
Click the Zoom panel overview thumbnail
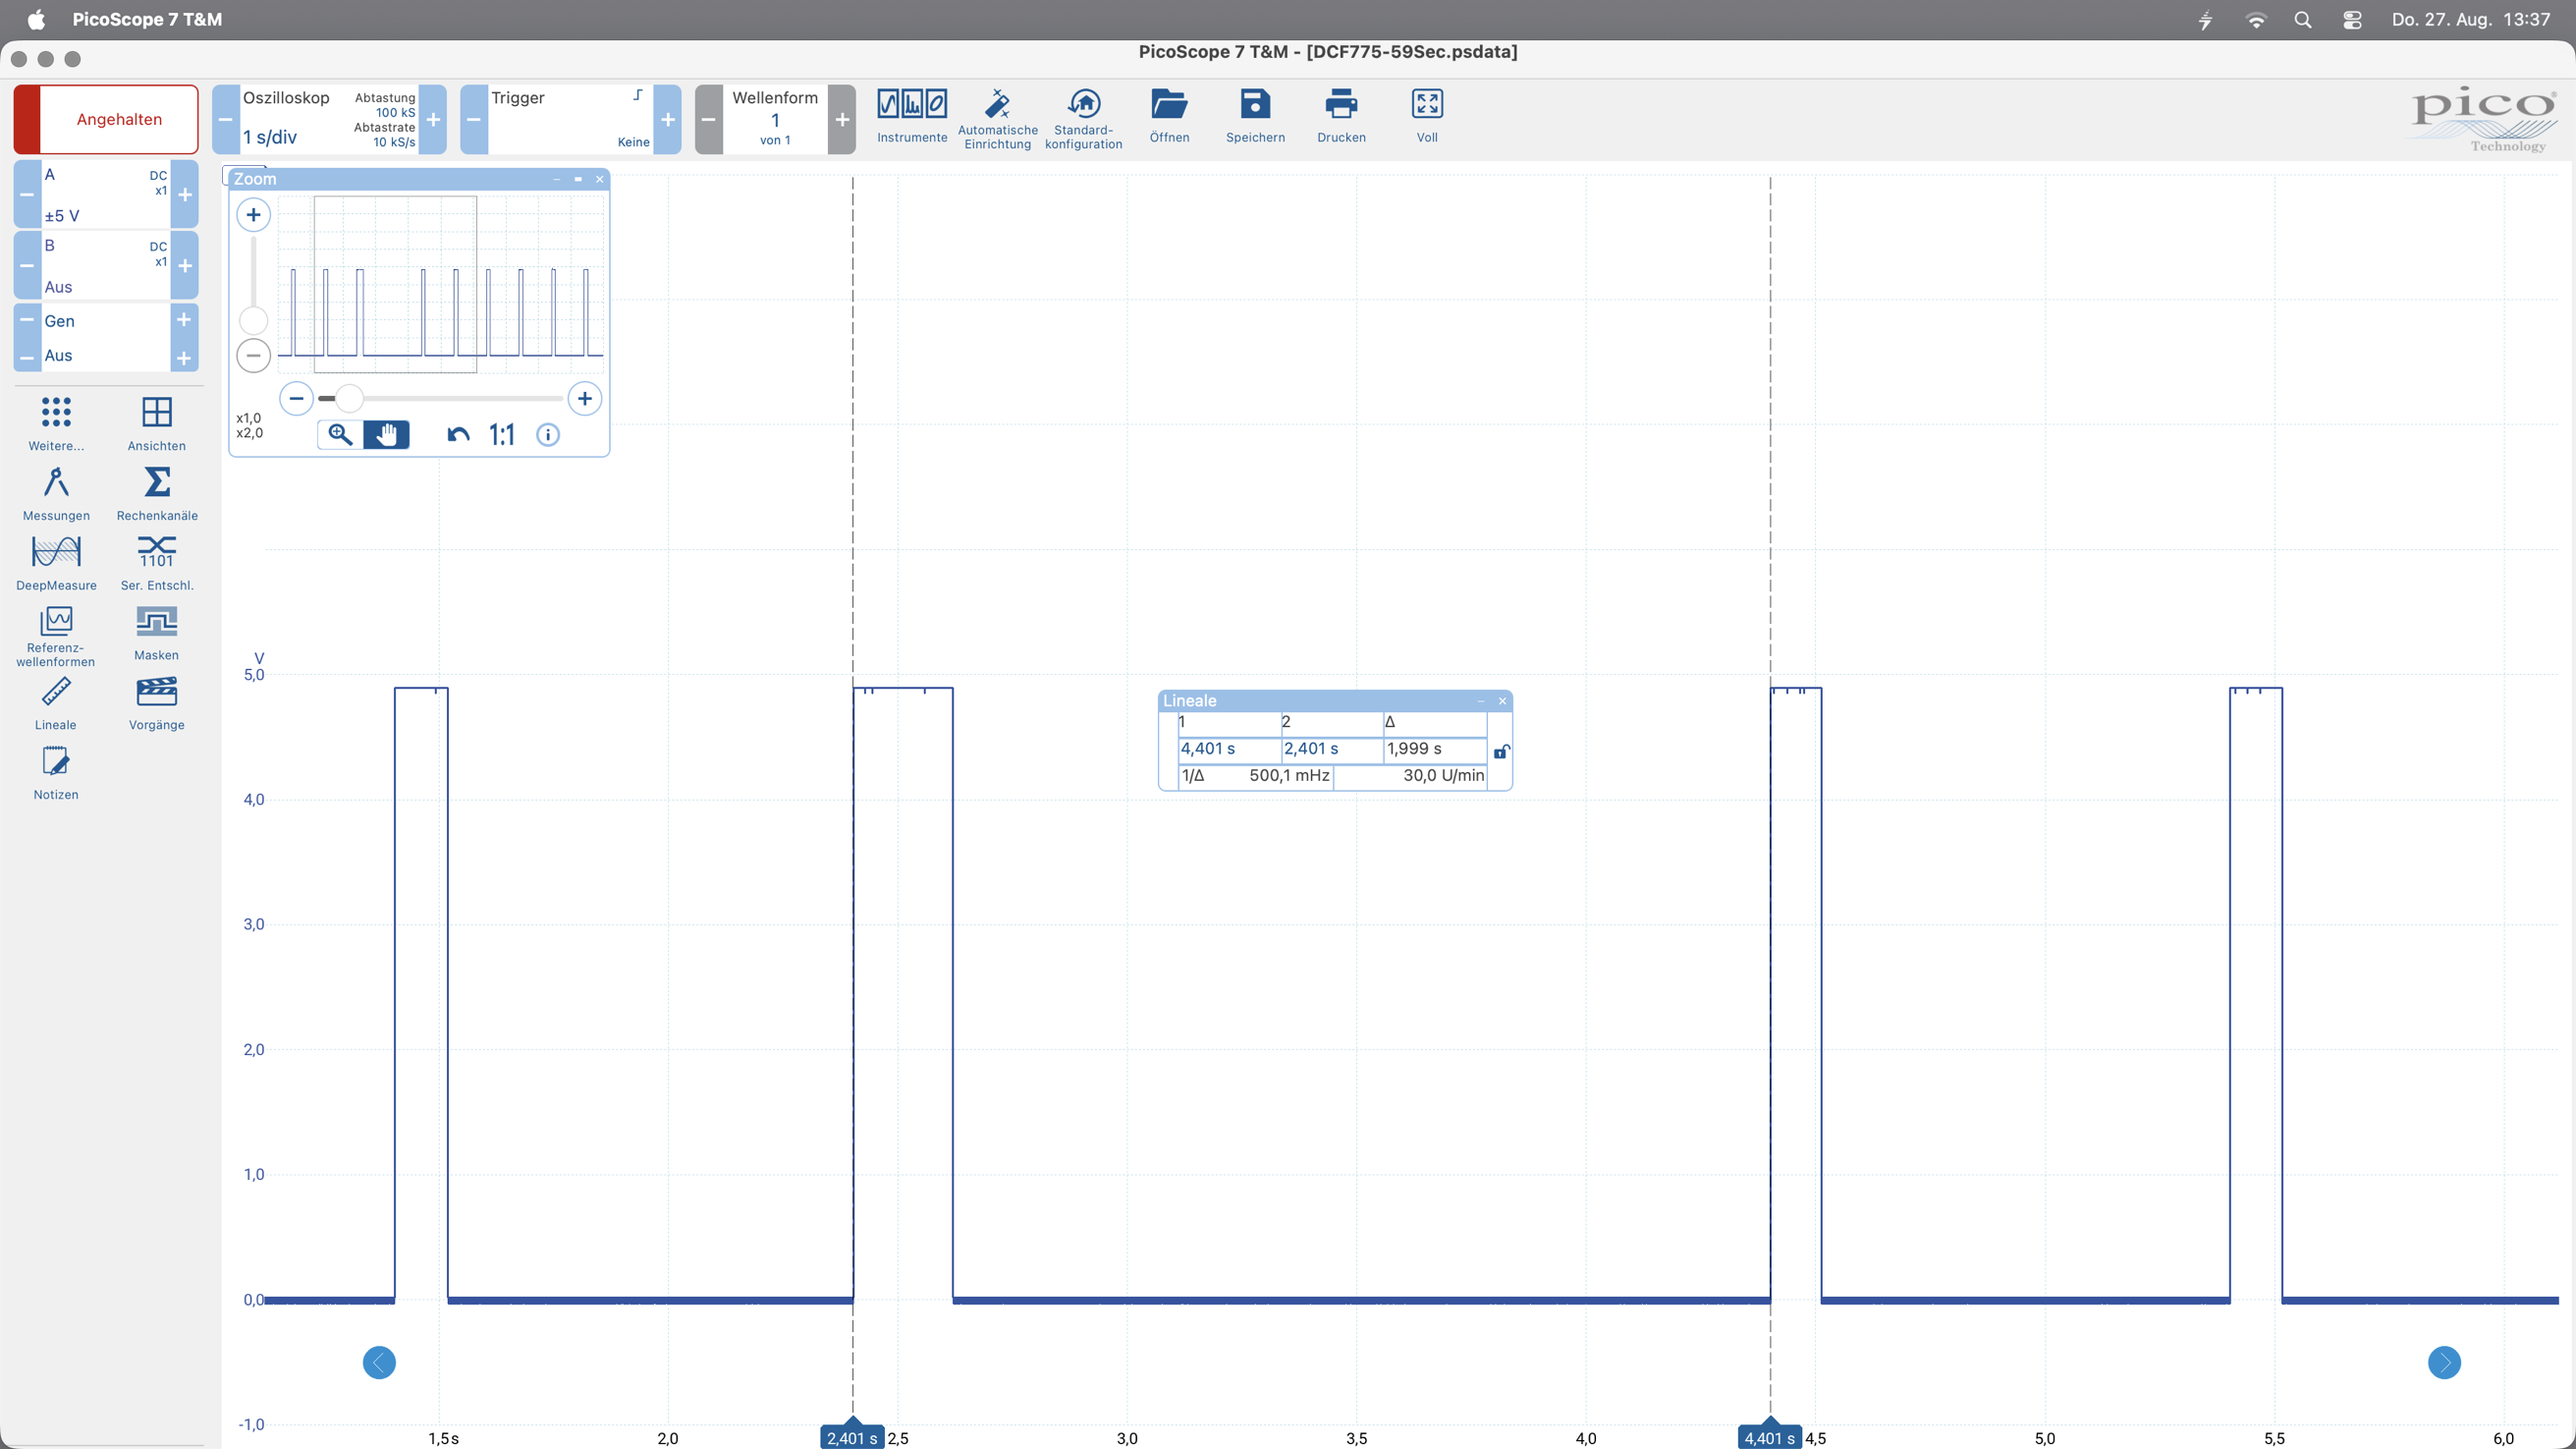coord(441,284)
